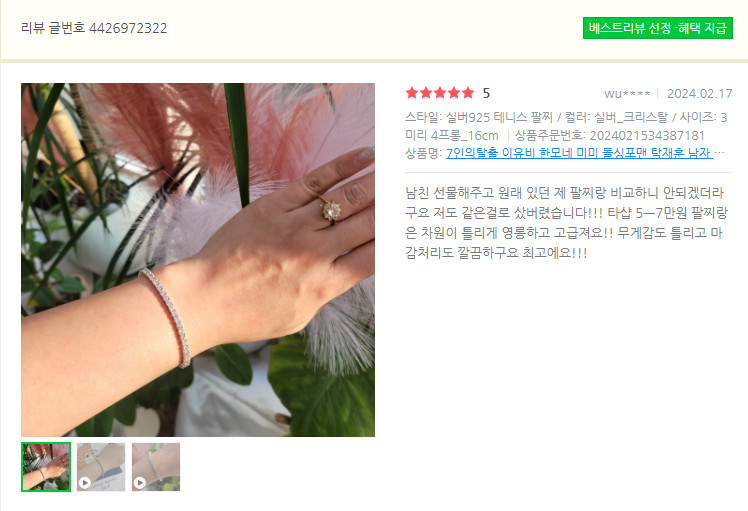Viewport: 748px width, 511px height.
Task: Click the large review photo of the bracelet
Action: (198, 260)
